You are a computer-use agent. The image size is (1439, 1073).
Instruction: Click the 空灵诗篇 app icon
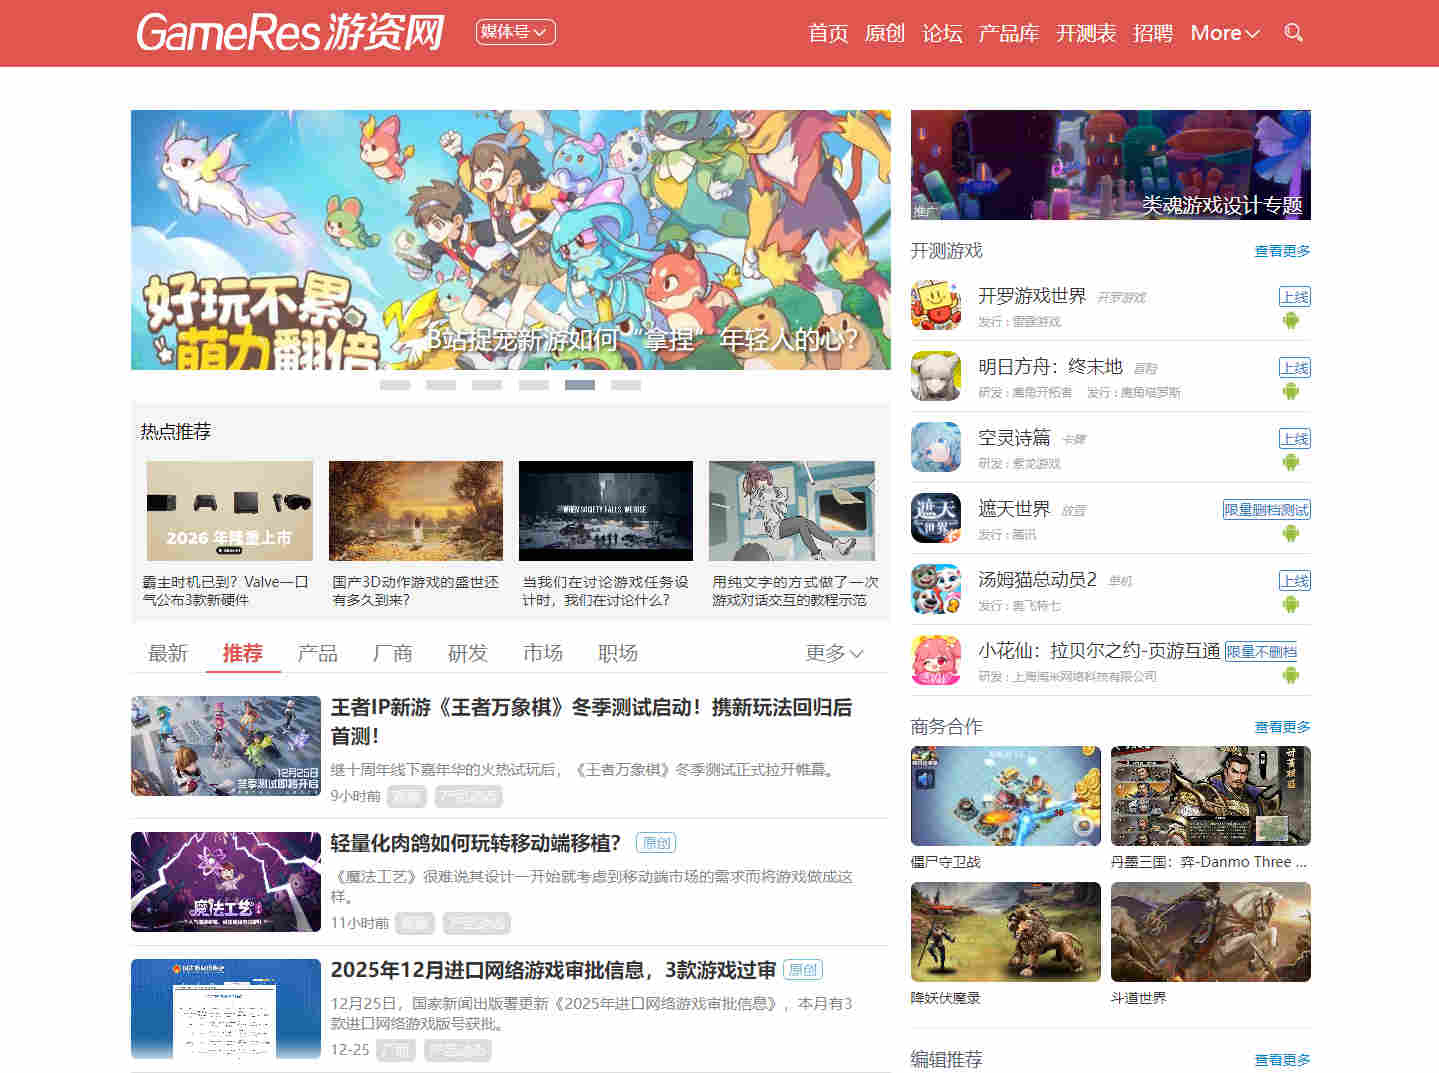[936, 447]
